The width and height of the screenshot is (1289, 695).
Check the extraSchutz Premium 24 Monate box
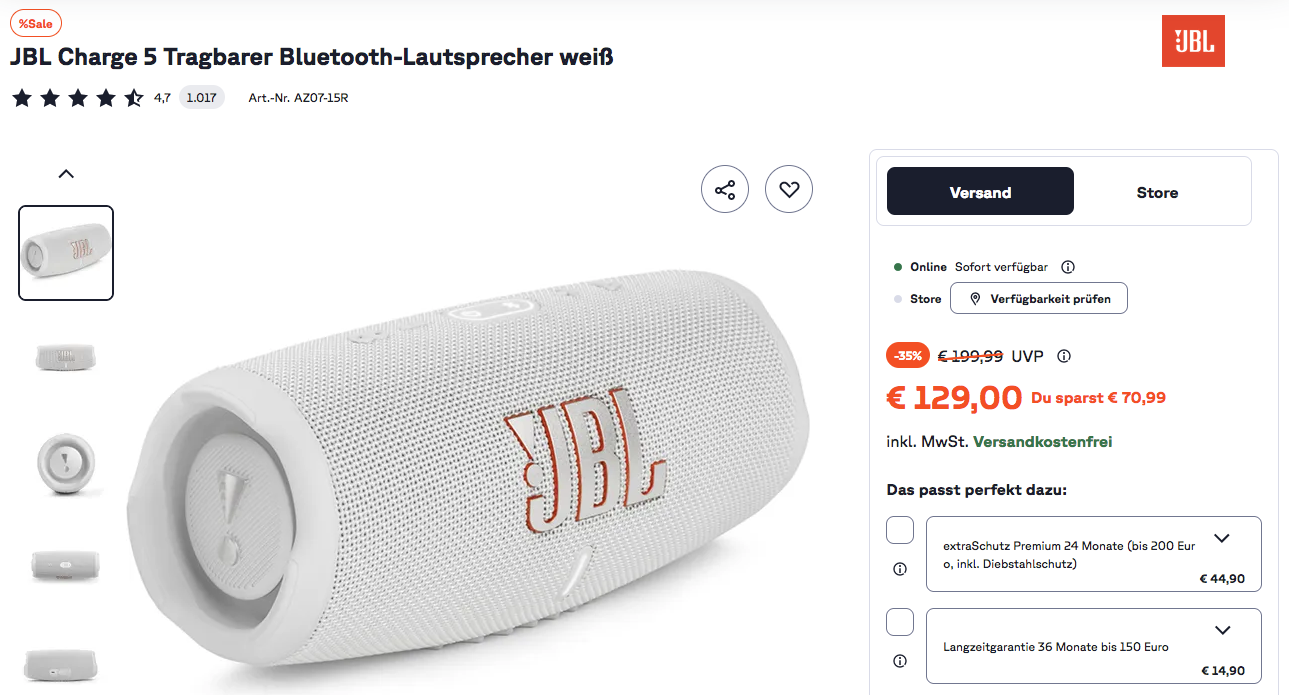coord(900,530)
